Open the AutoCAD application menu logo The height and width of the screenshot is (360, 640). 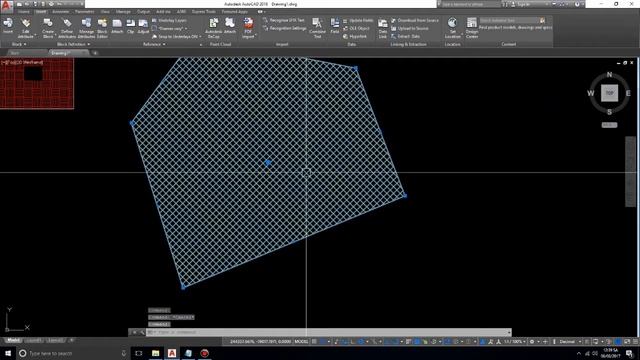6,5
